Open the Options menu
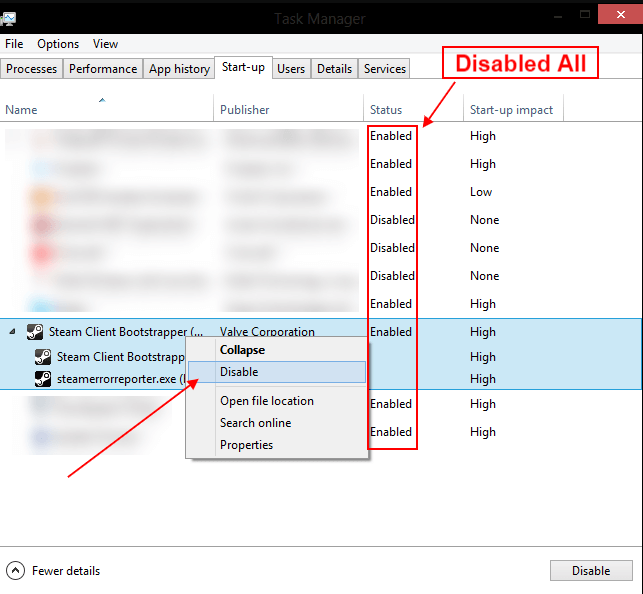This screenshot has width=643, height=594. tap(58, 44)
